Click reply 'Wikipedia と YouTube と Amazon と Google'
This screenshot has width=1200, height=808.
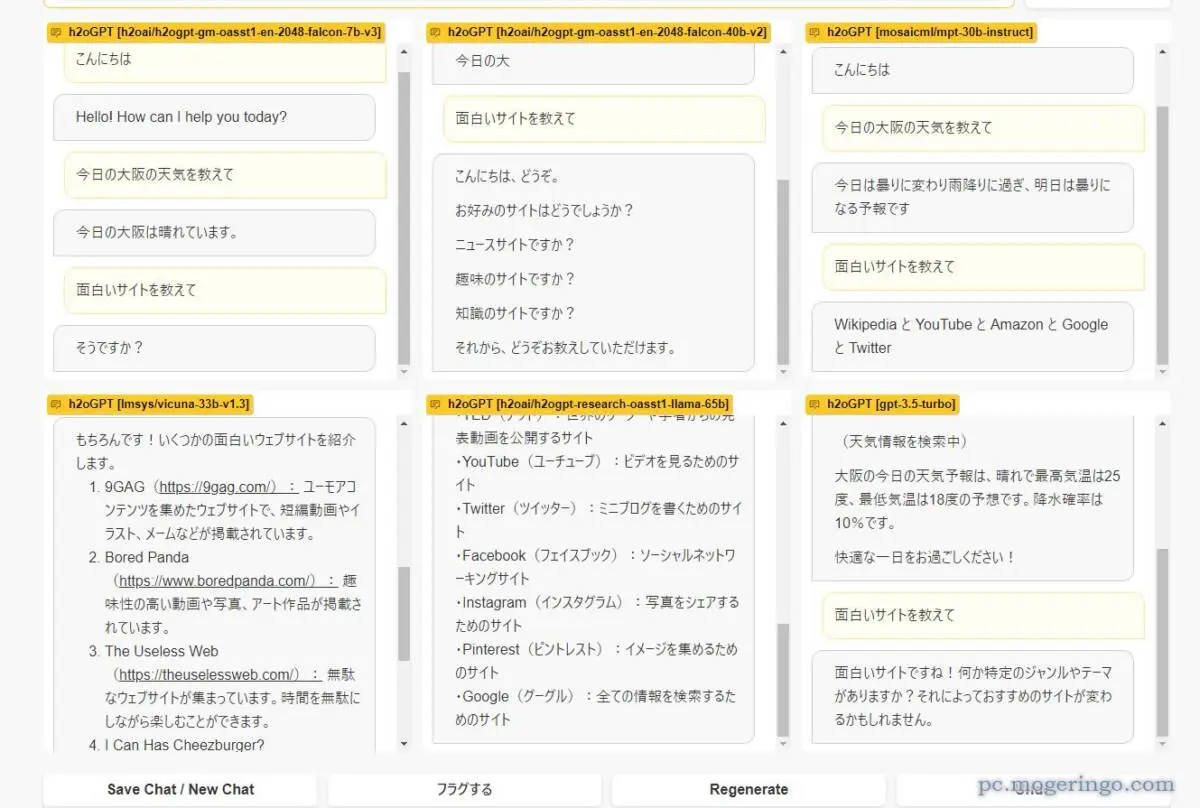tap(973, 336)
